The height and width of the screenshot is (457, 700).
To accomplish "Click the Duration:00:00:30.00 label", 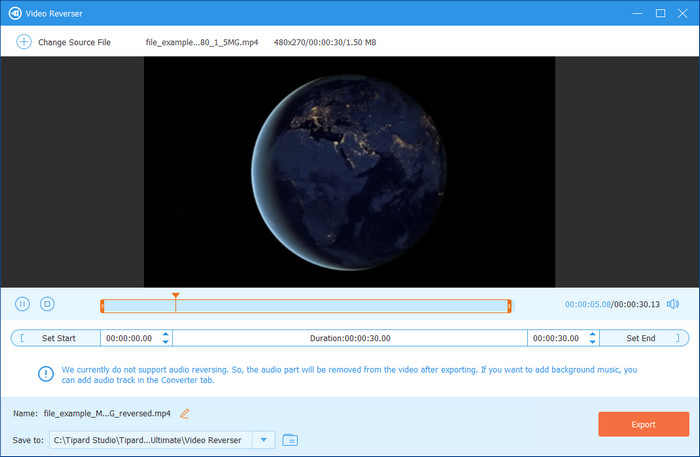I will pos(350,338).
